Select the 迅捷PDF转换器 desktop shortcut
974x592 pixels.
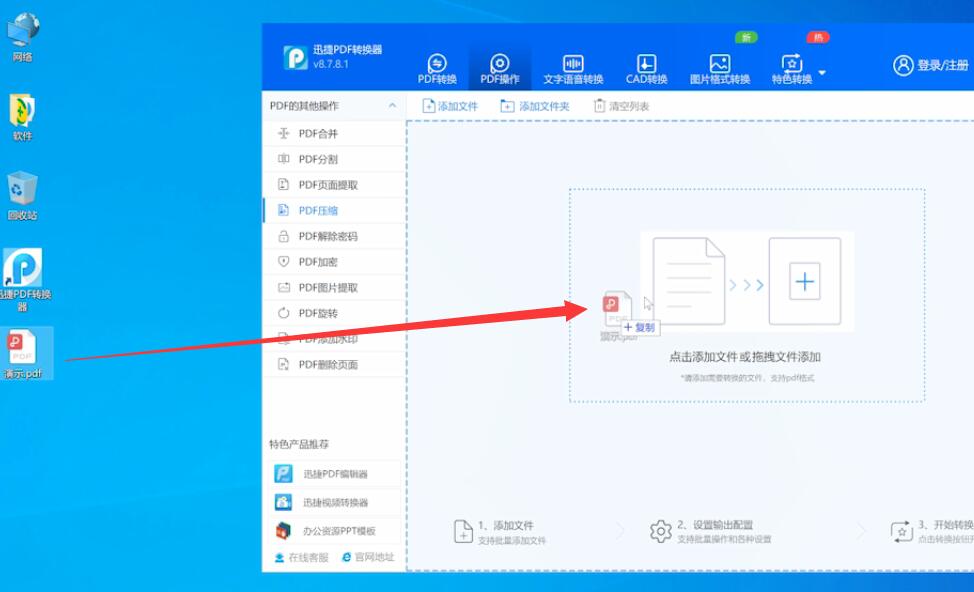click(23, 279)
